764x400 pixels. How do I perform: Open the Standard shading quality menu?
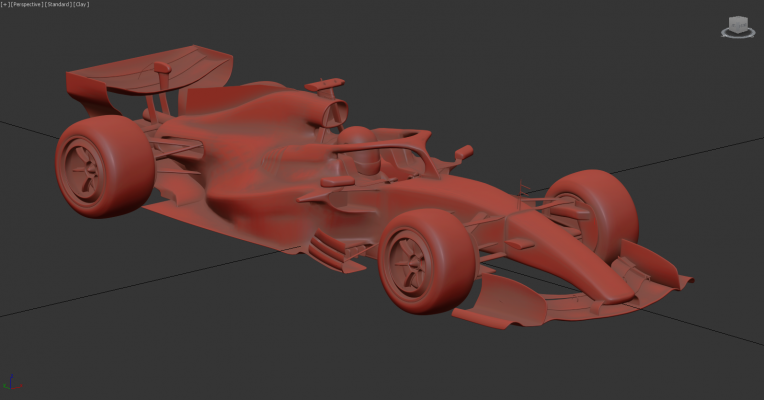tap(56, 4)
